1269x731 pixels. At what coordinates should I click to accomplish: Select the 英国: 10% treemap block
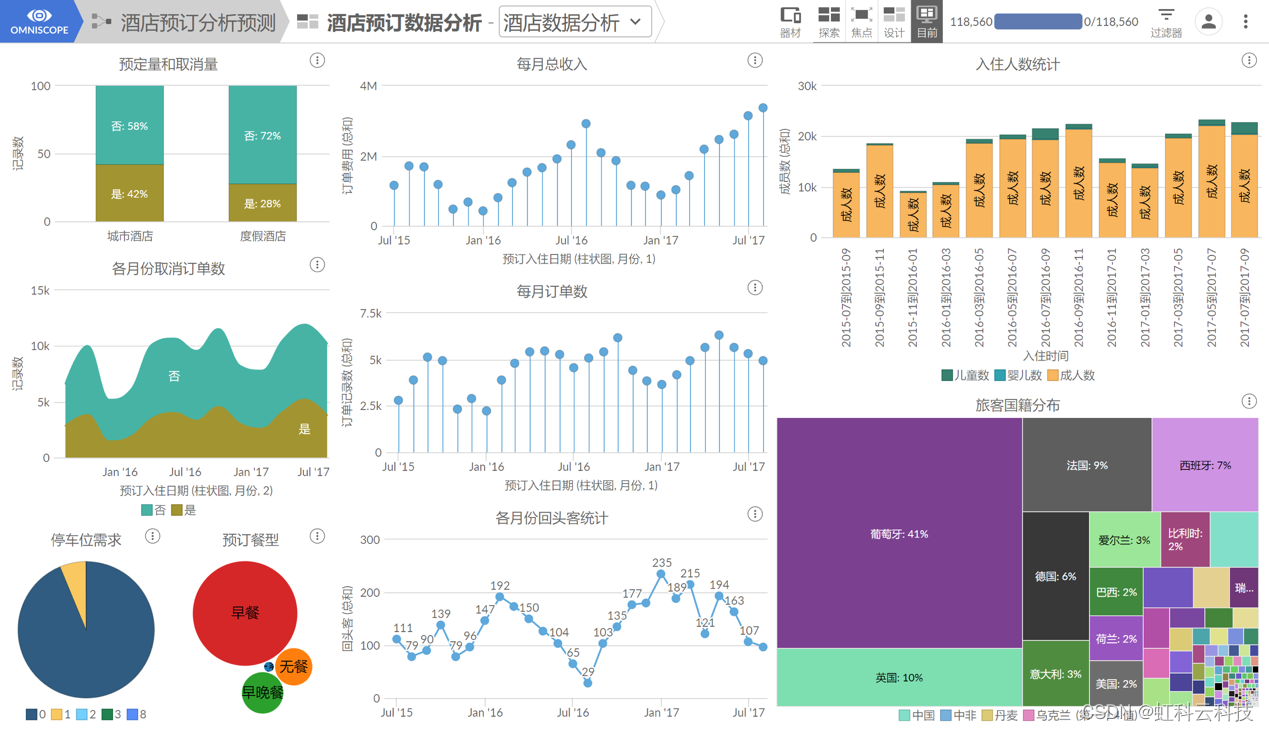click(x=899, y=678)
